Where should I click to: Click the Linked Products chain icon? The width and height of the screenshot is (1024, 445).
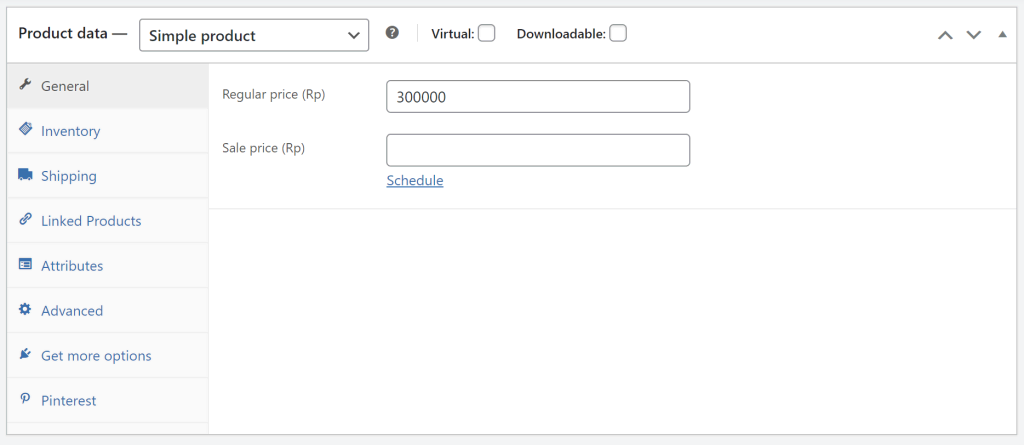click(25, 220)
